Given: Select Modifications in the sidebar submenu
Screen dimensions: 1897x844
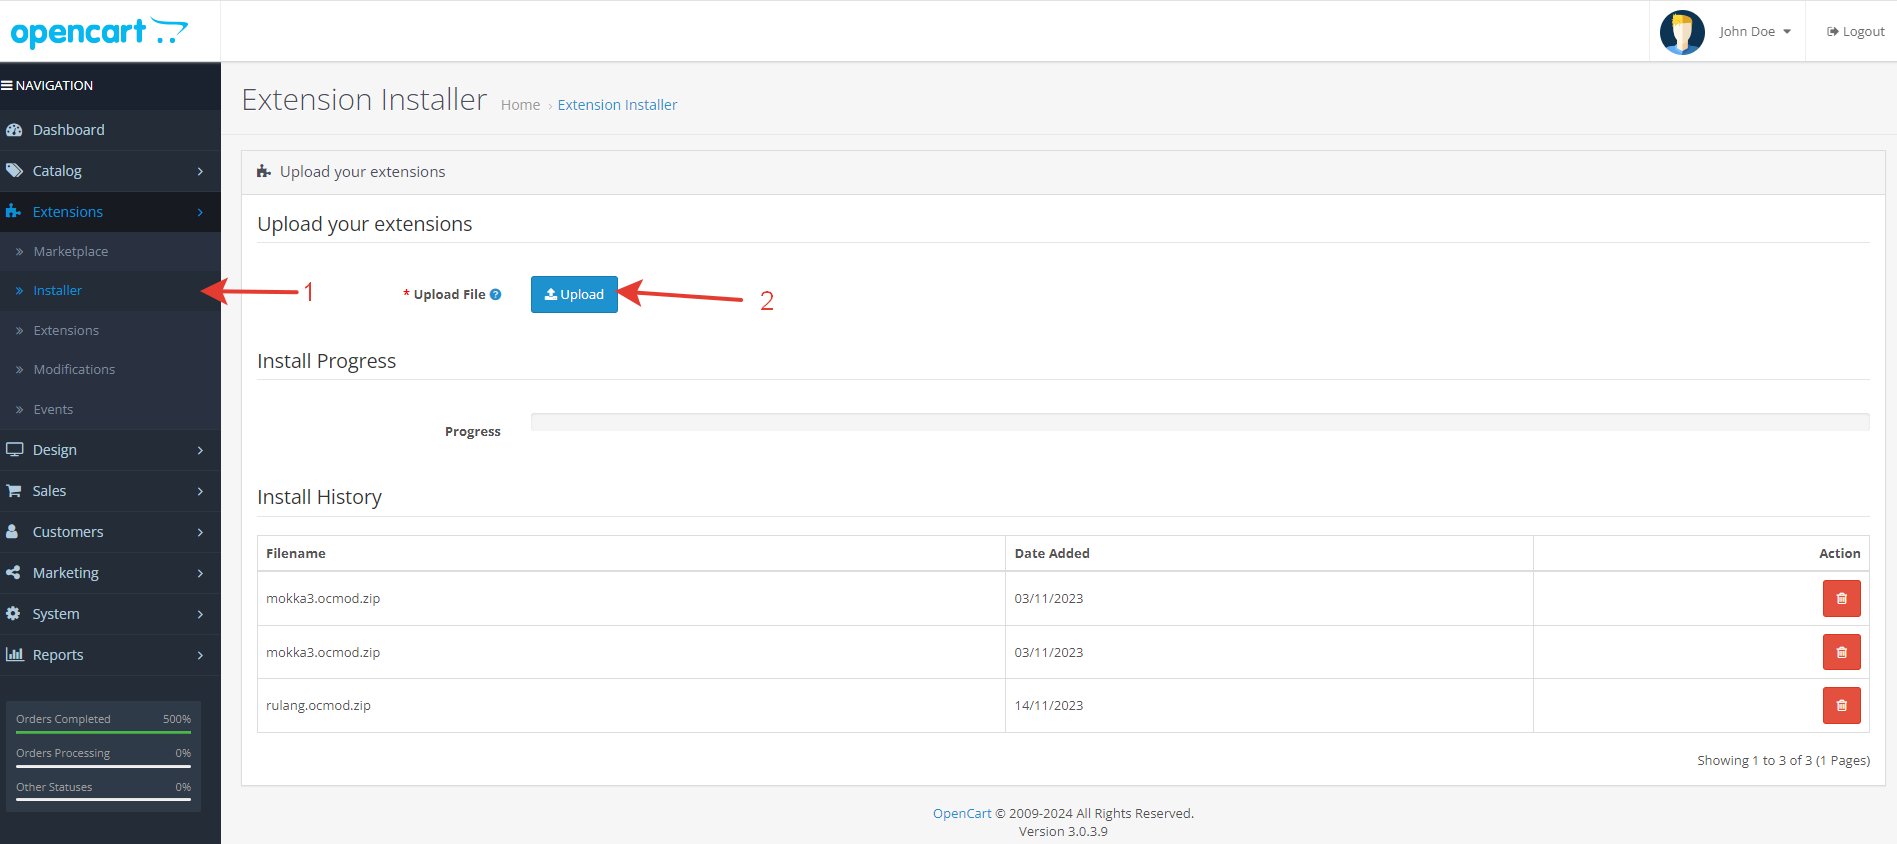Looking at the screenshot, I should [x=74, y=370].
